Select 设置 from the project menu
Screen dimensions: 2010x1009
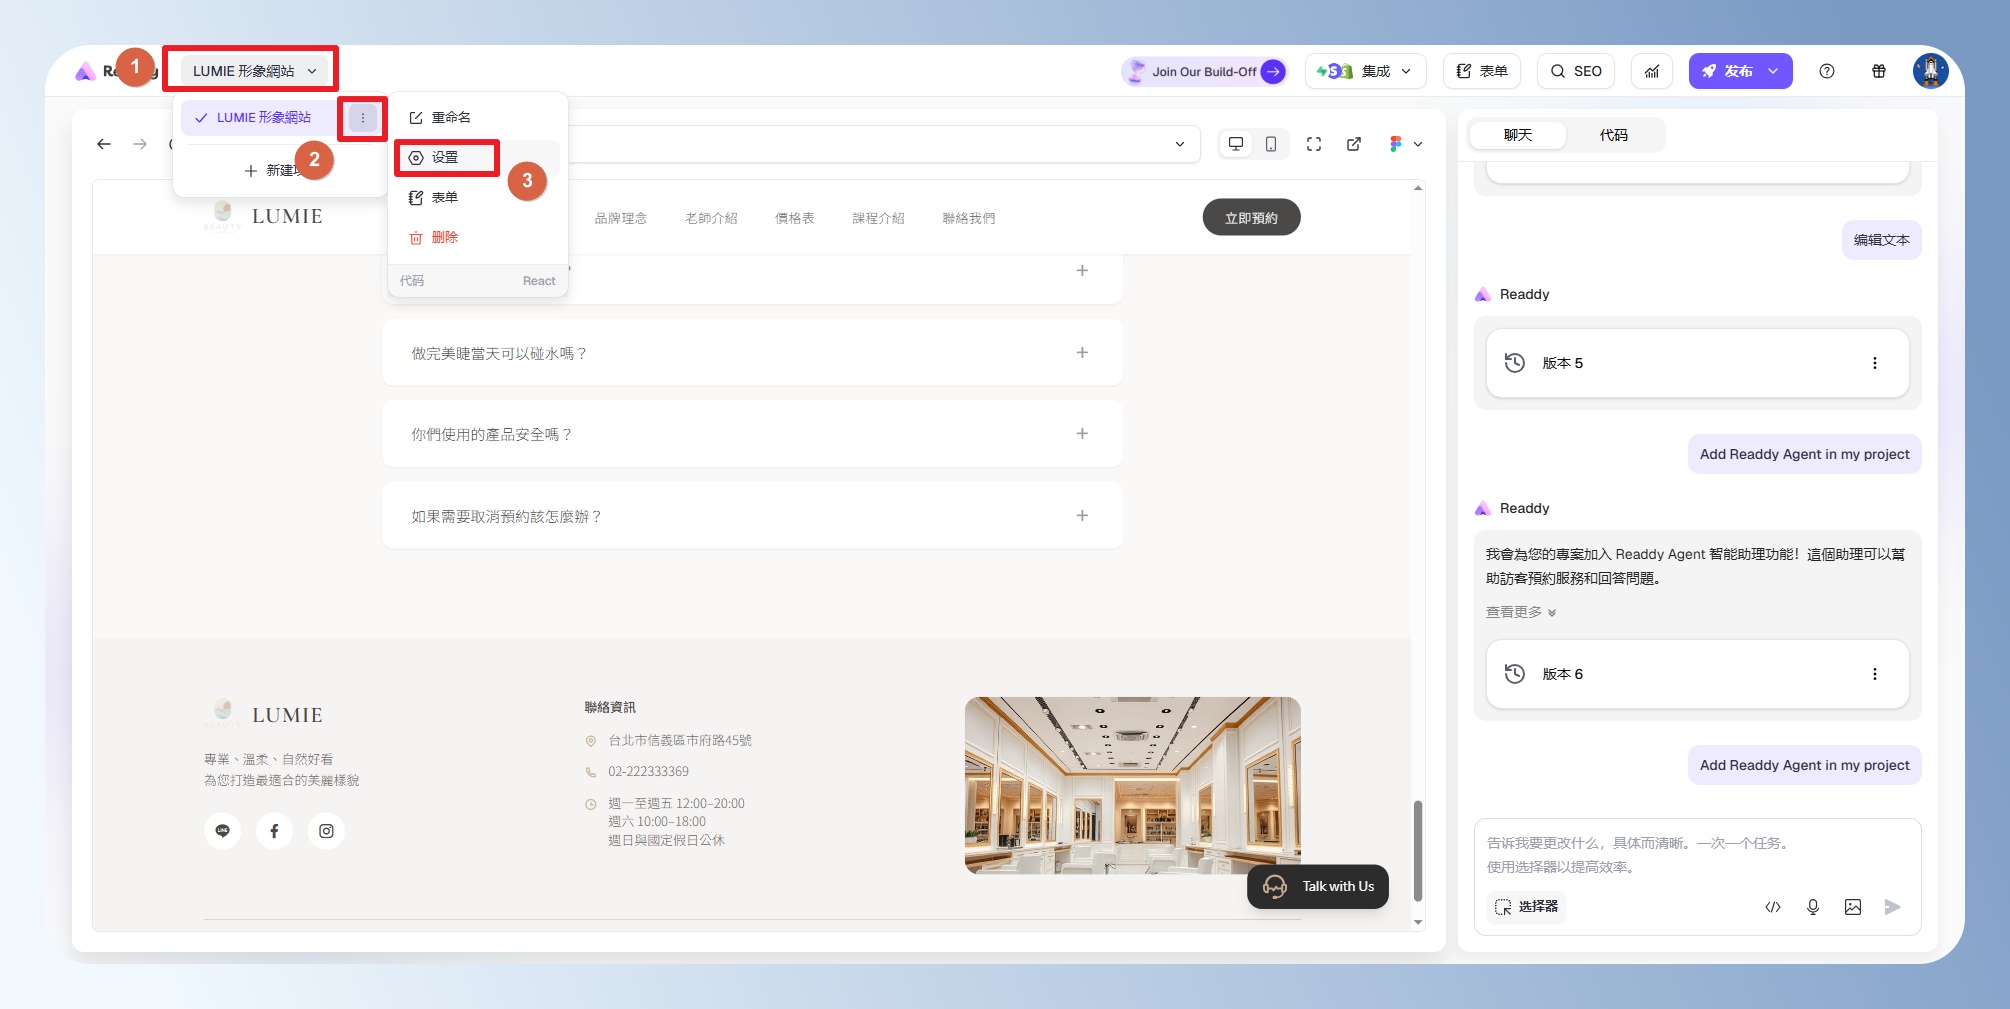click(446, 158)
